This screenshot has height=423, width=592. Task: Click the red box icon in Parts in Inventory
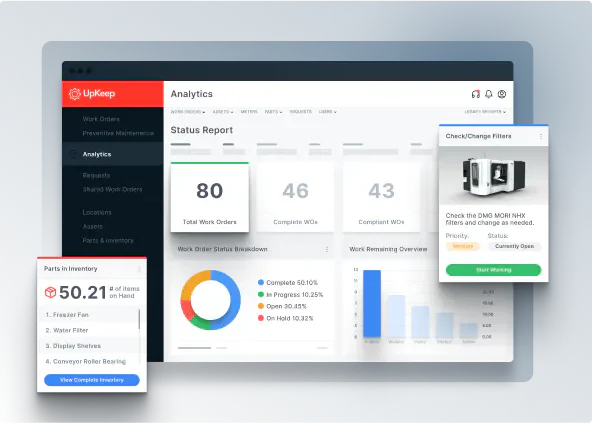click(x=51, y=292)
